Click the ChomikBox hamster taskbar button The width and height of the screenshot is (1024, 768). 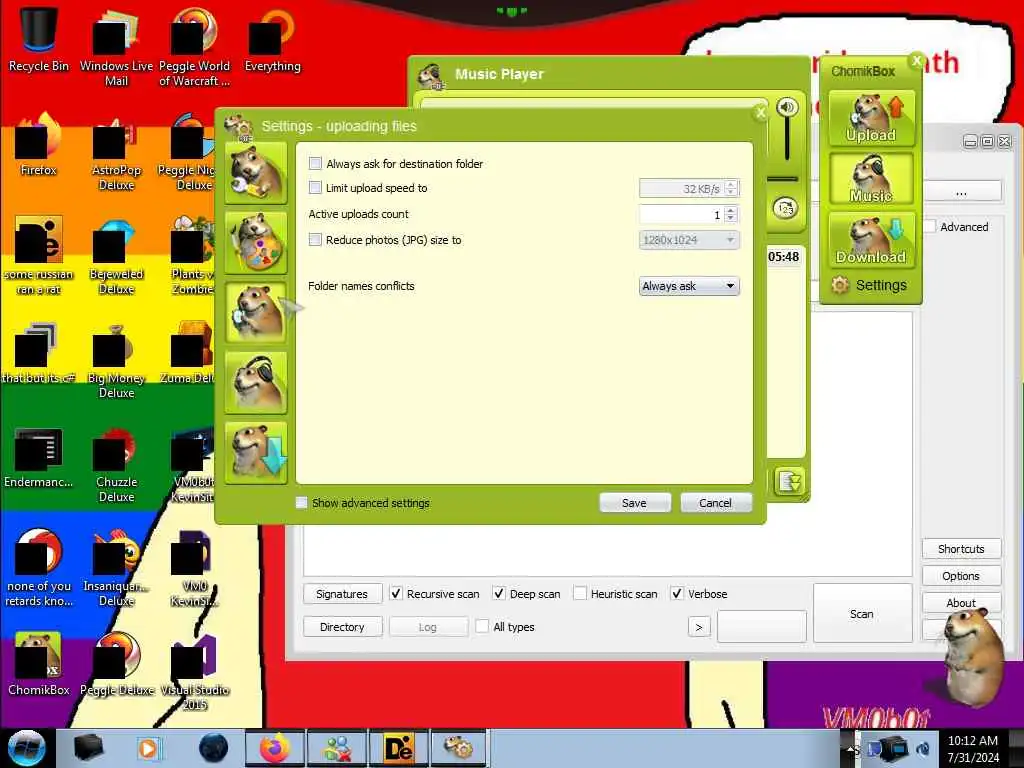(459, 748)
